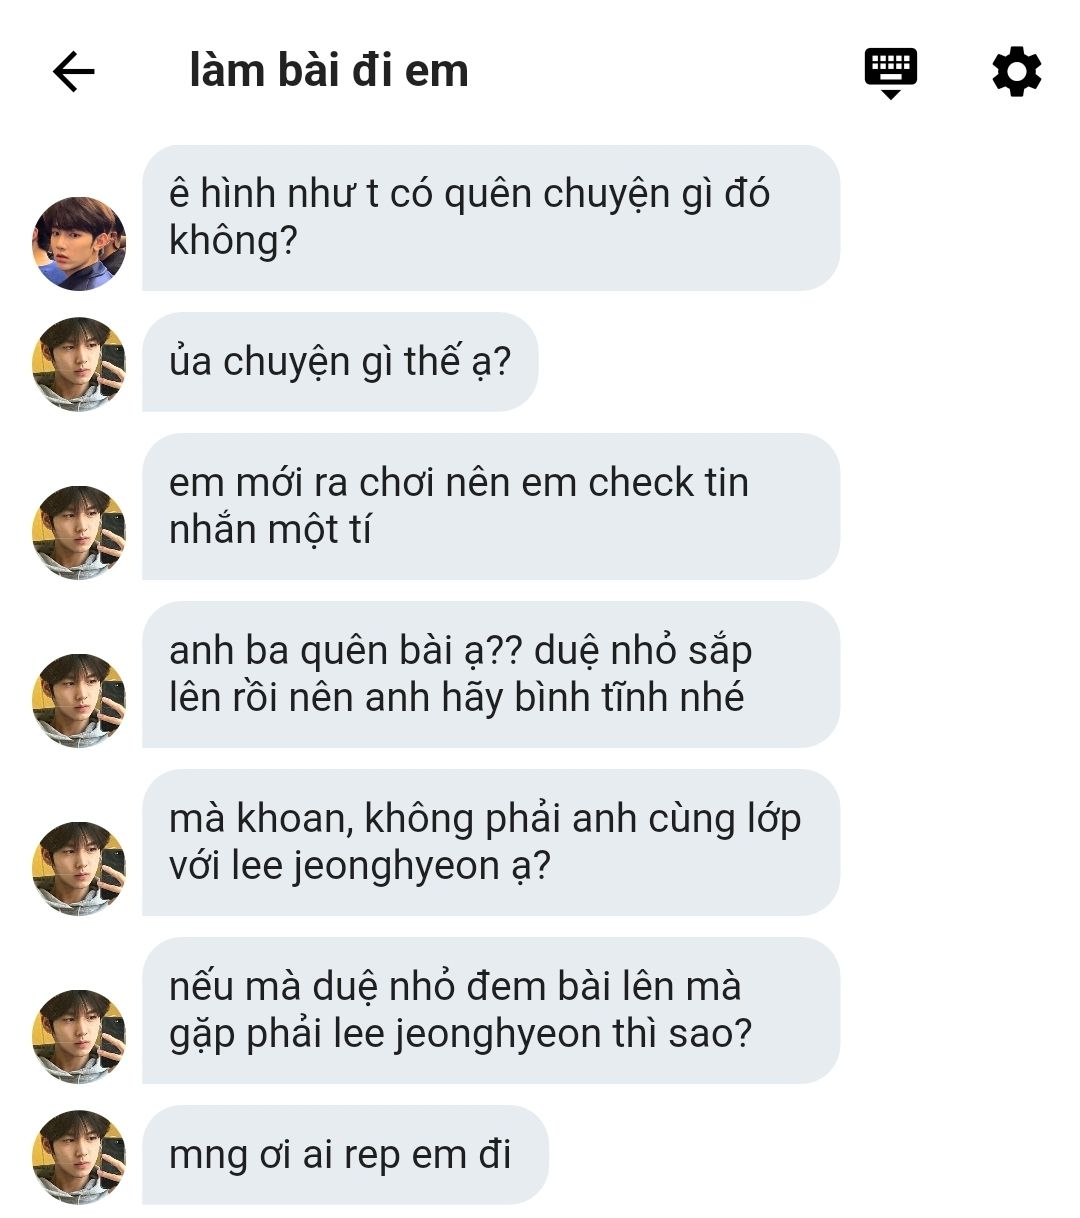Select message 'mà khoan, không phải anh'
Image resolution: width=1080 pixels, height=1218 pixels.
coord(491,842)
